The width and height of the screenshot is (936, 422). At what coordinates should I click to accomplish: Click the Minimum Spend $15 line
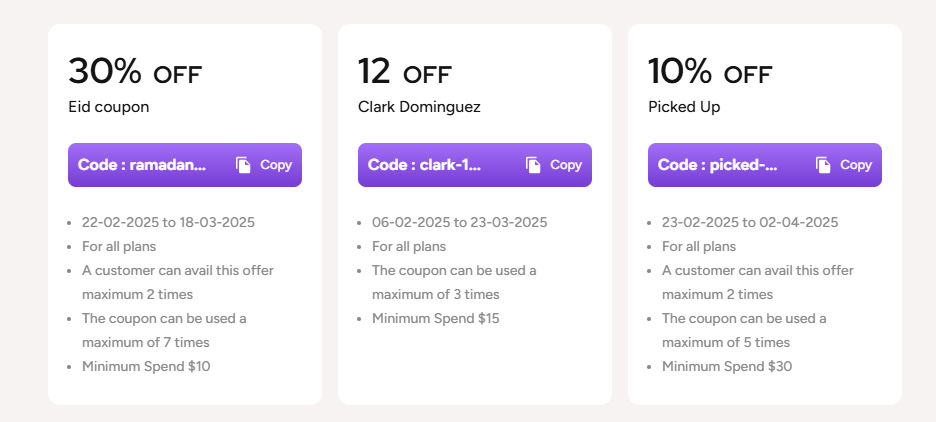[435, 318]
